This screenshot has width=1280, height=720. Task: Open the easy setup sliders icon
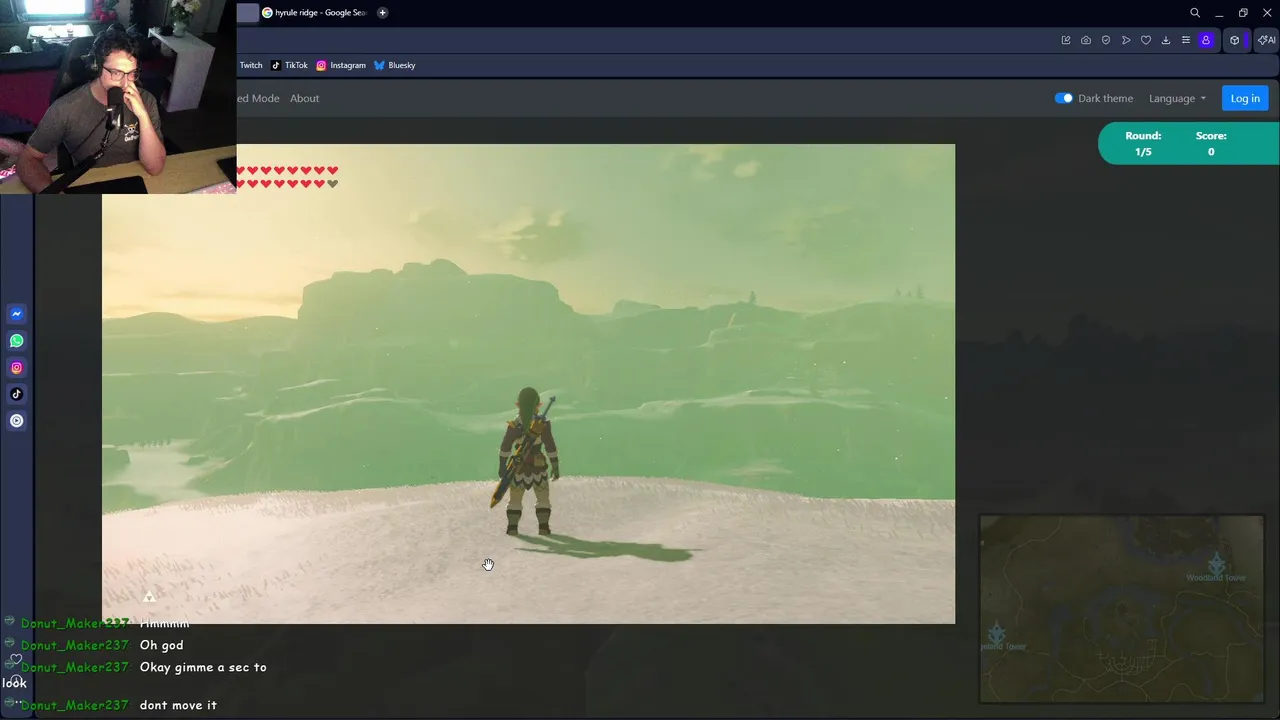click(1186, 40)
